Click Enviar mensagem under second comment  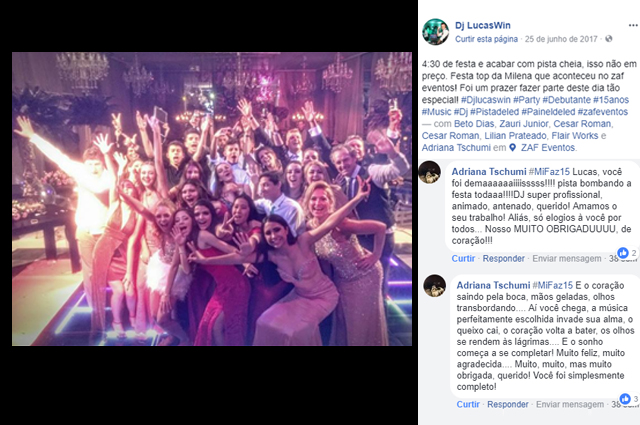click(570, 404)
